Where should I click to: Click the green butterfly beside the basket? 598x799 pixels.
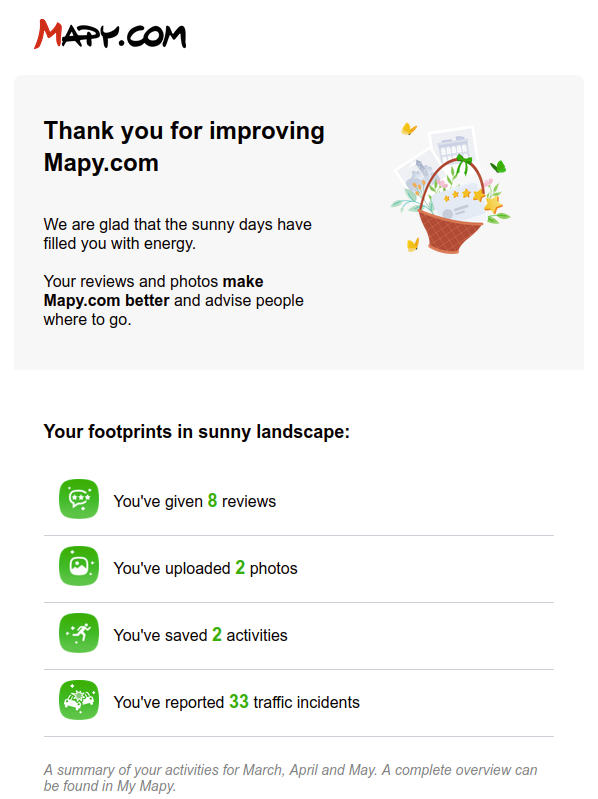498,167
